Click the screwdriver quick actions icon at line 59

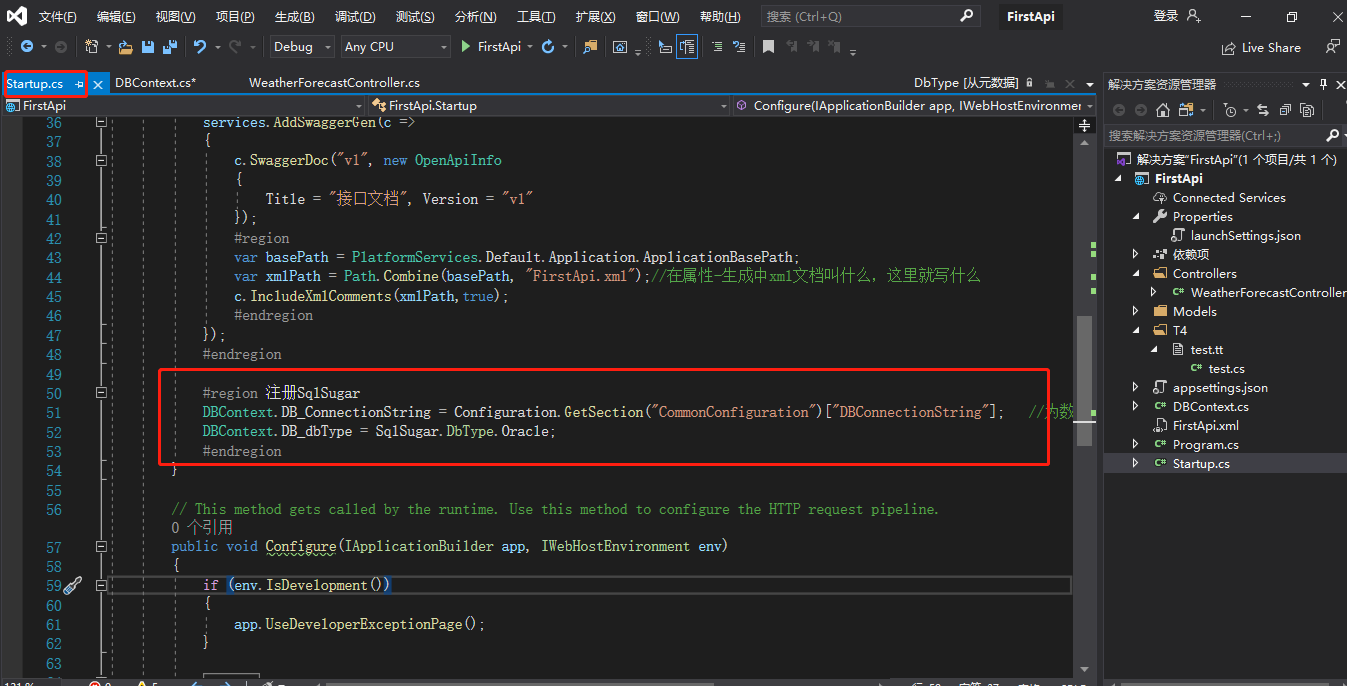tap(73, 585)
